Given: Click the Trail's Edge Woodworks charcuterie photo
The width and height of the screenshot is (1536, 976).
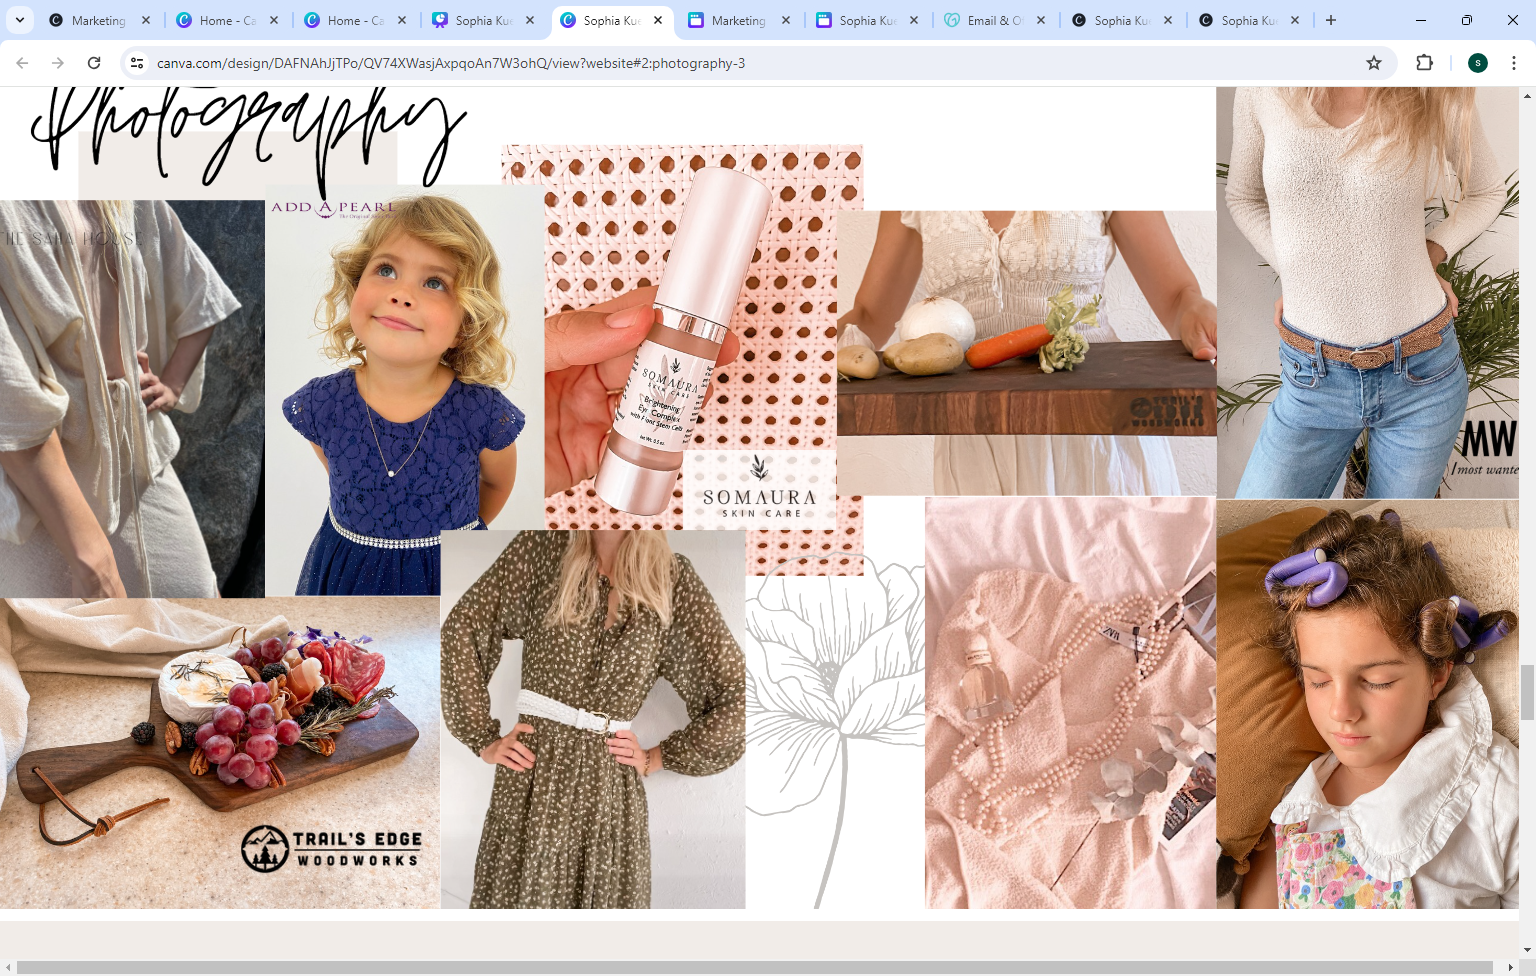Looking at the screenshot, I should 220,752.
